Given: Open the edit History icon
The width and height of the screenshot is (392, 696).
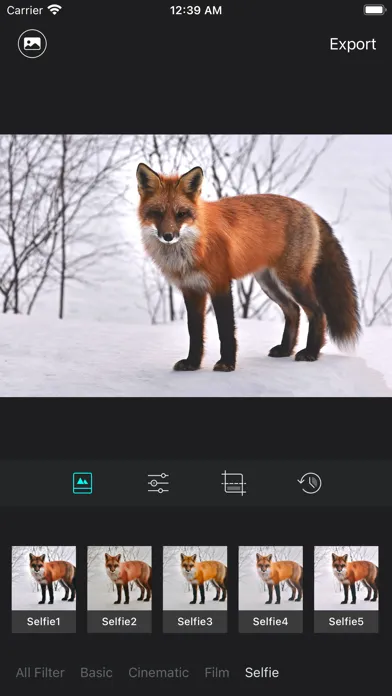Looking at the screenshot, I should point(309,483).
